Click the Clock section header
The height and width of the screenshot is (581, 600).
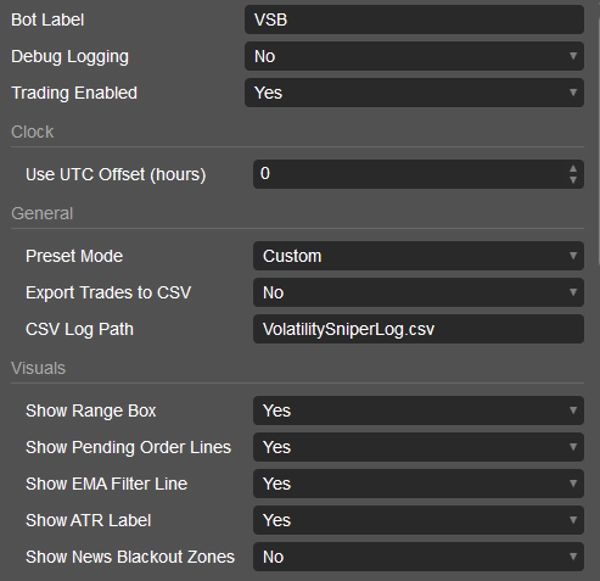click(33, 132)
